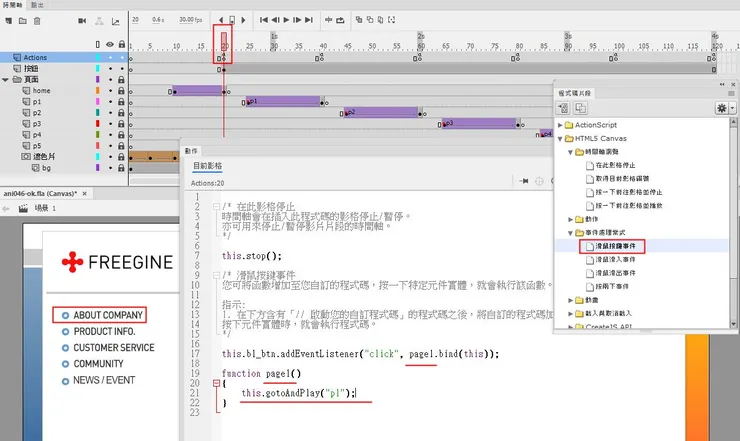740x441 pixels.
Task: Select the 目前影格 tab in actions panel
Action: click(208, 166)
